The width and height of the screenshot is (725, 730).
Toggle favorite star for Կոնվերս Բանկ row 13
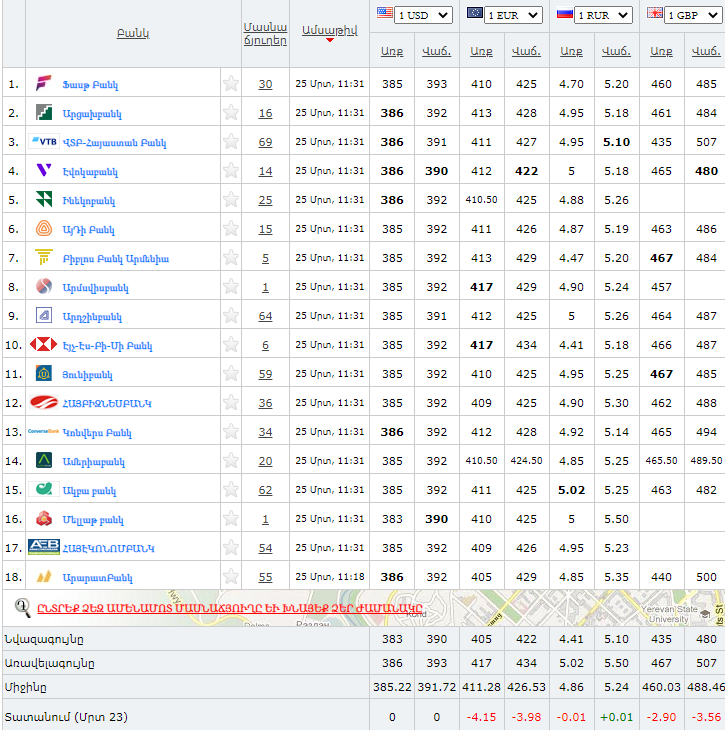[230, 432]
